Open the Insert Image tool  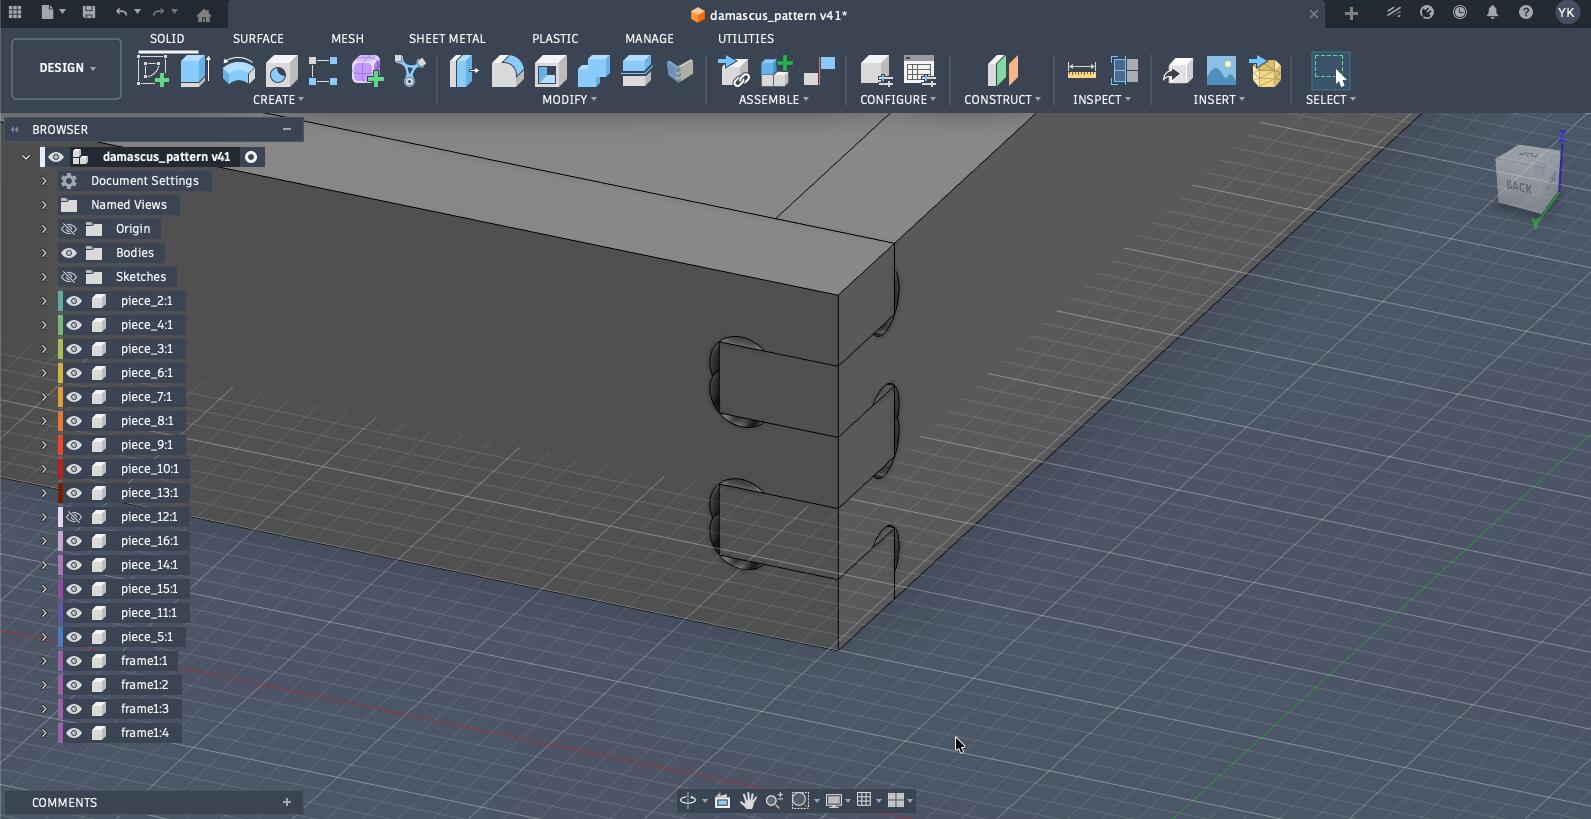(1221, 71)
